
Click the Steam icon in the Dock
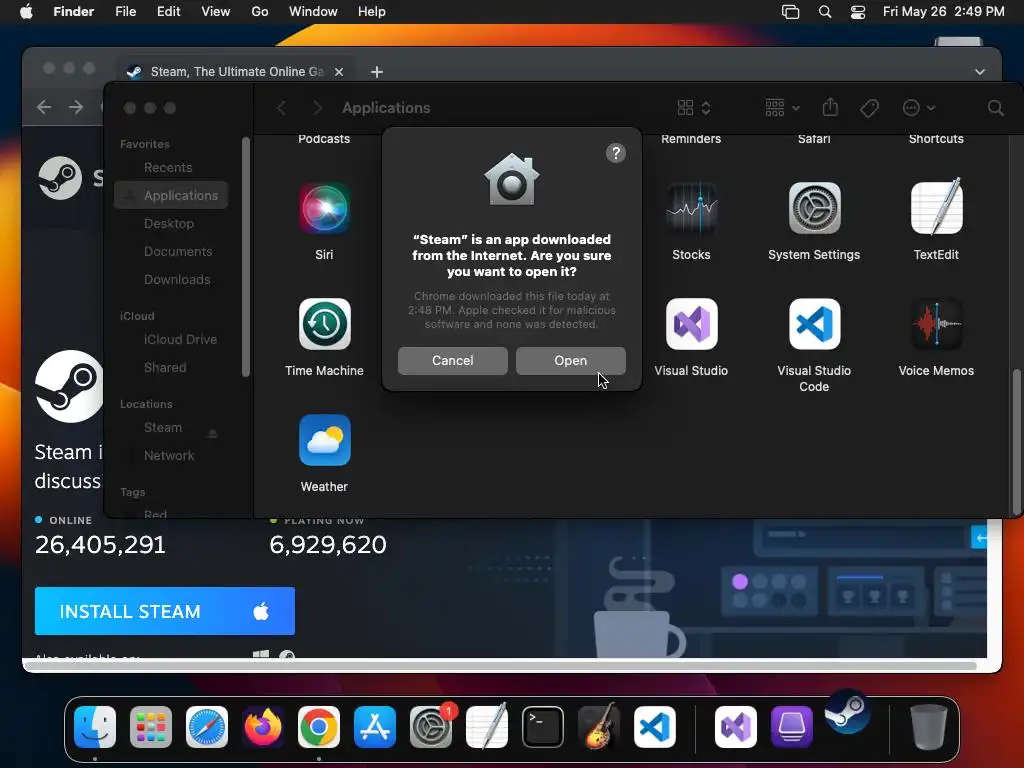(847, 712)
